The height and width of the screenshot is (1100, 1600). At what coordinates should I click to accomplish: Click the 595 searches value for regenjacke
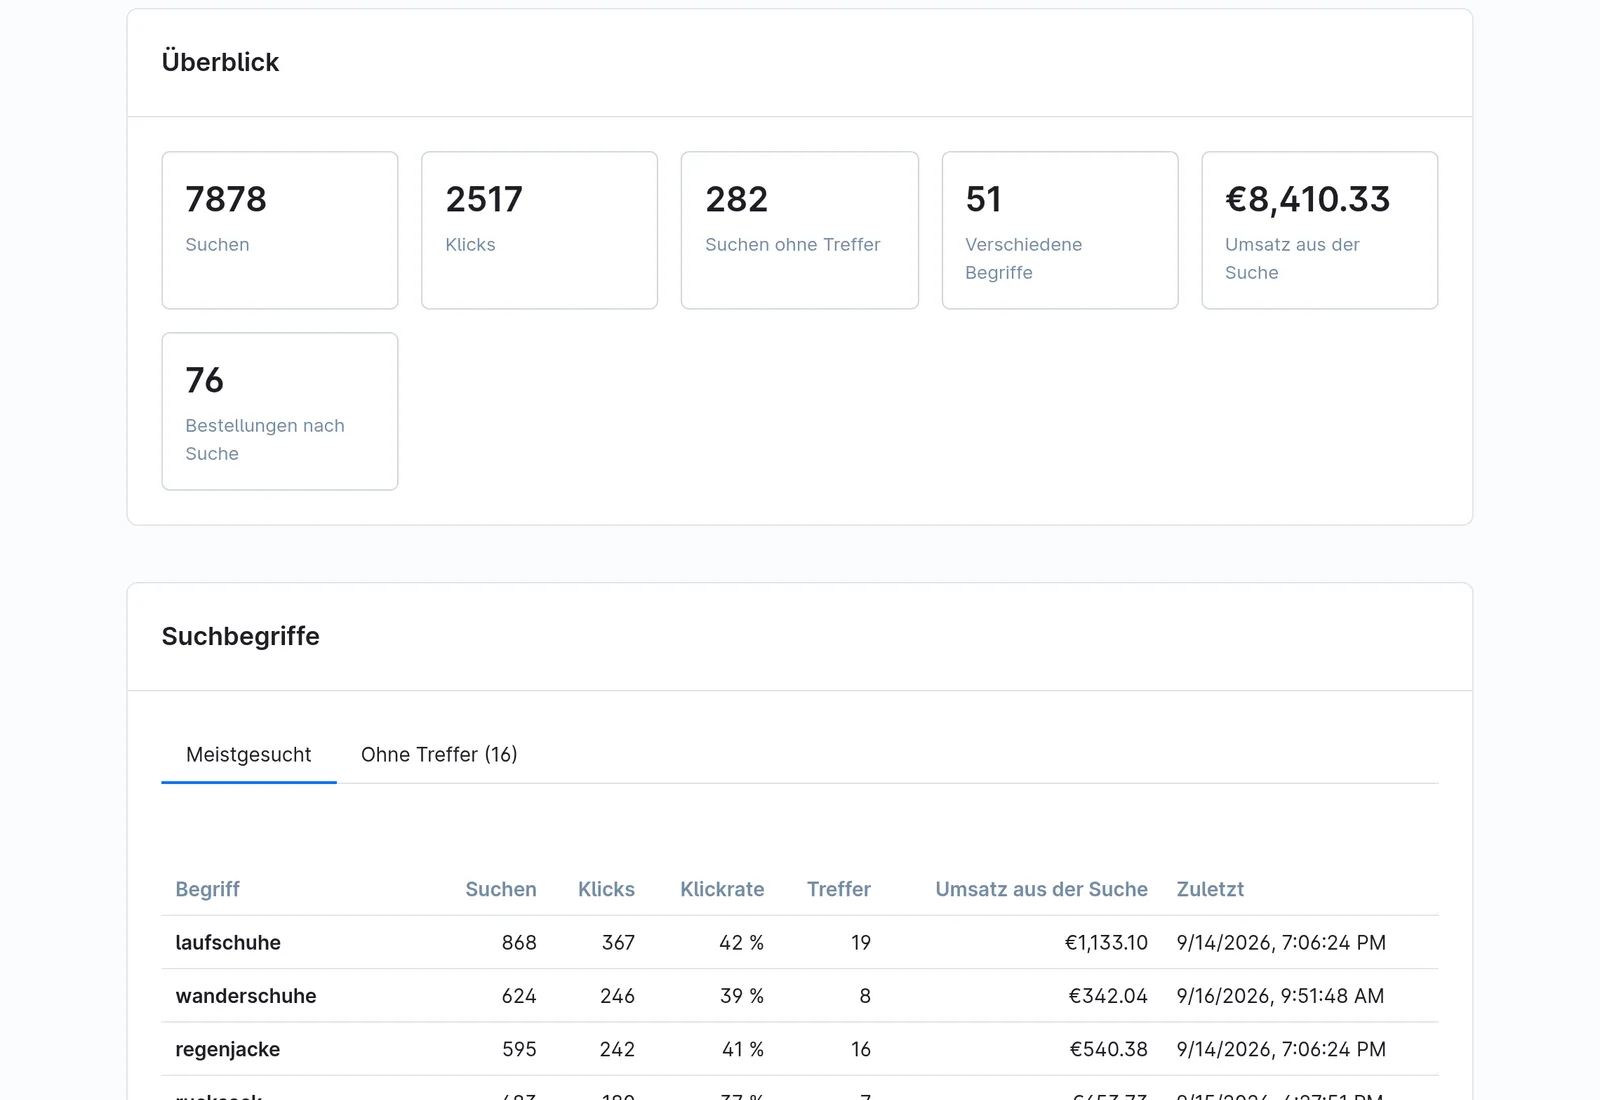tap(519, 1050)
